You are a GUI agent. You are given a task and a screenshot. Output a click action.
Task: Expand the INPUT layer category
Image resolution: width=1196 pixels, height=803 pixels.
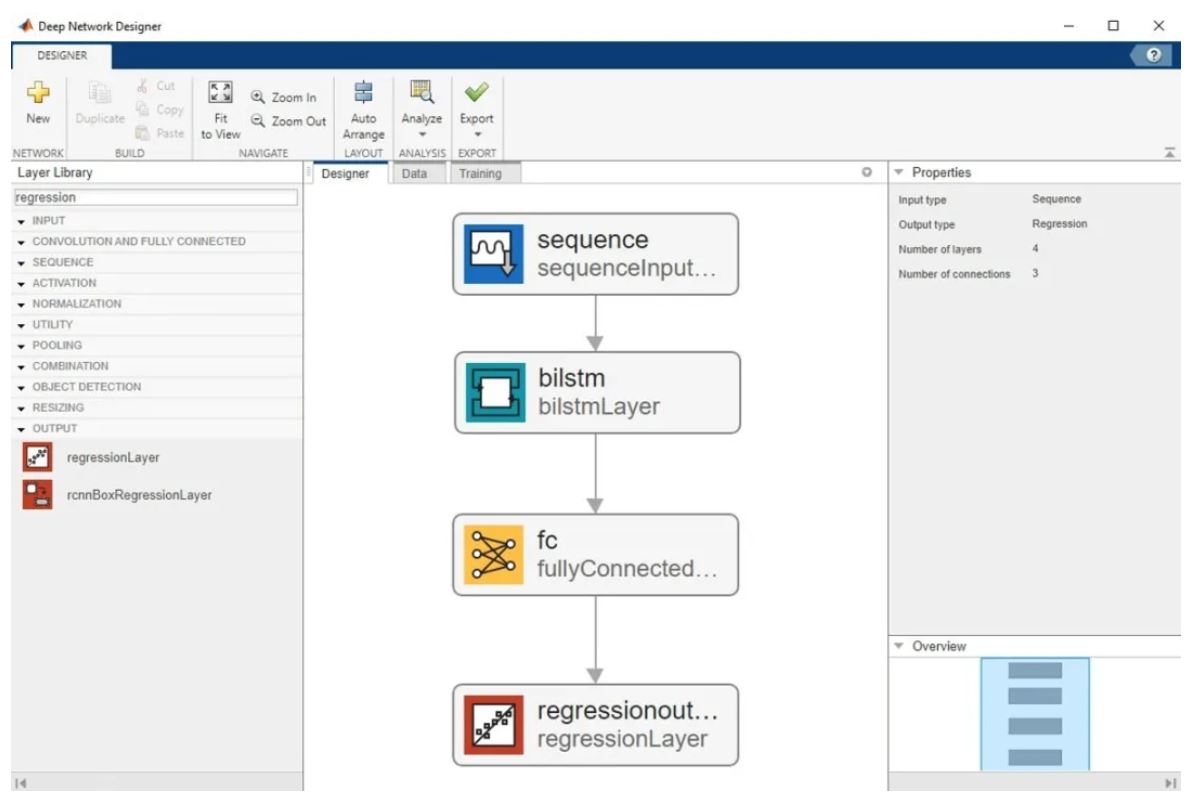(x=21, y=221)
